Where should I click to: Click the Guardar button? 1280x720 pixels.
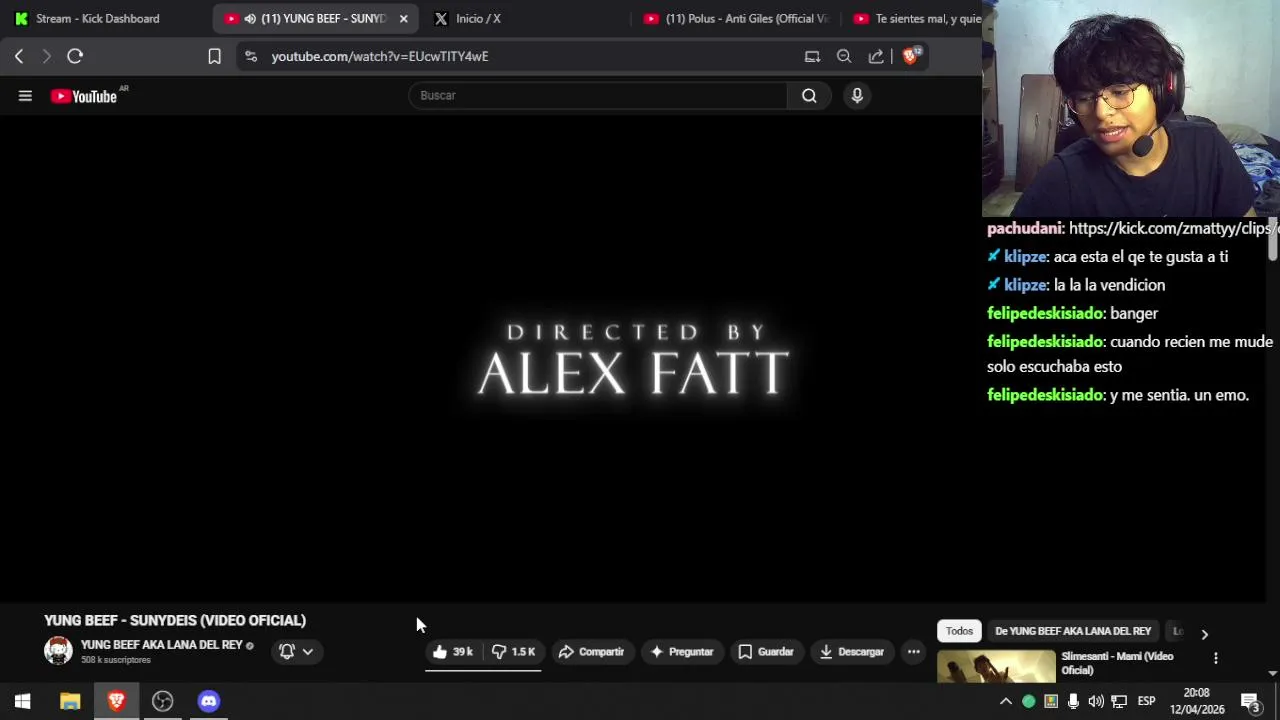[766, 652]
